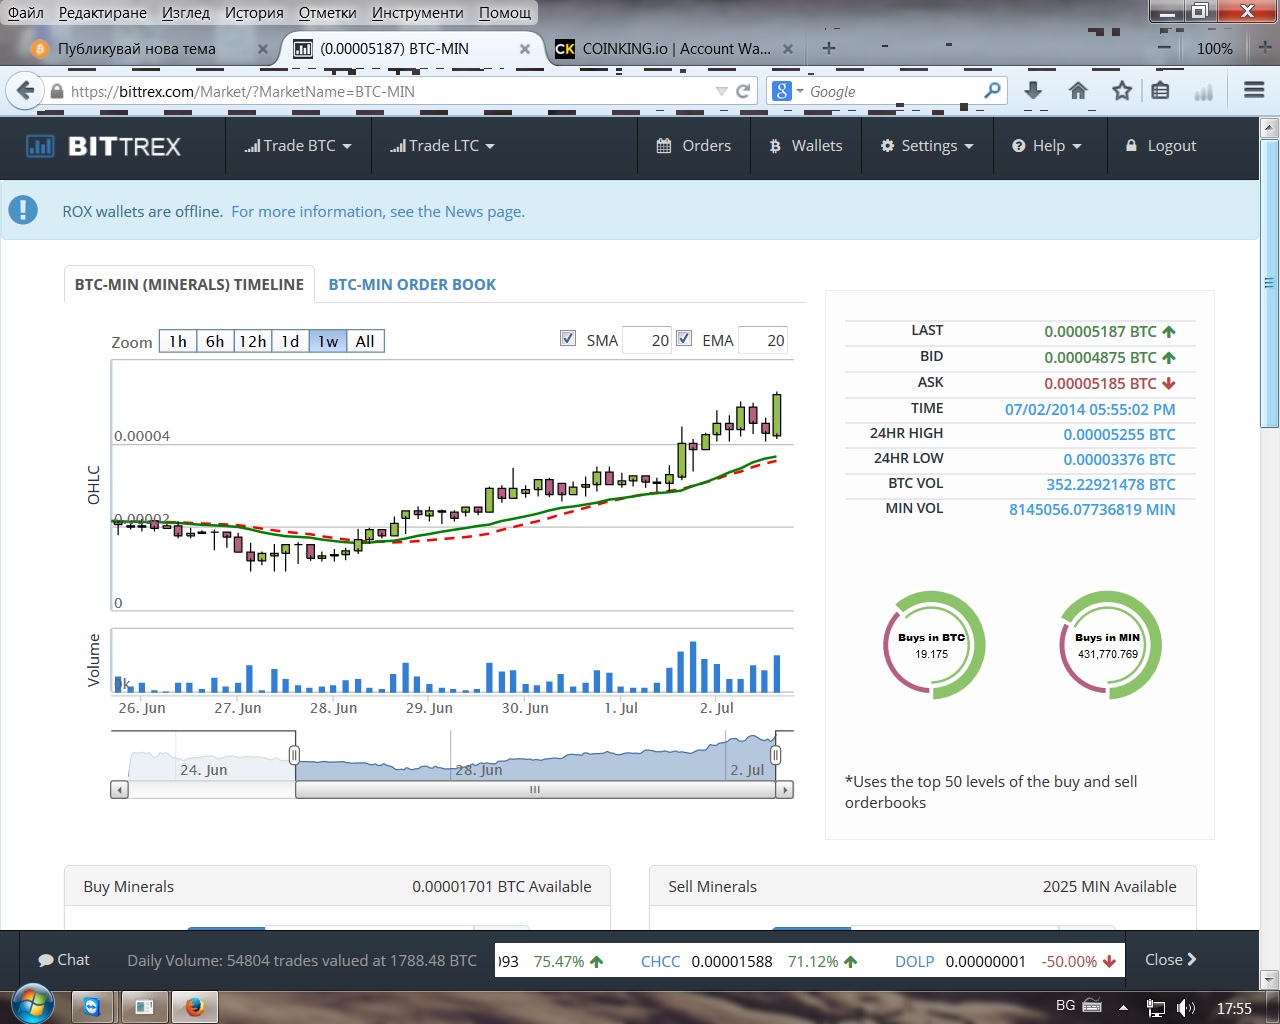Click the CHCC ticker entry
Image resolution: width=1280 pixels, height=1024 pixels.
[749, 961]
